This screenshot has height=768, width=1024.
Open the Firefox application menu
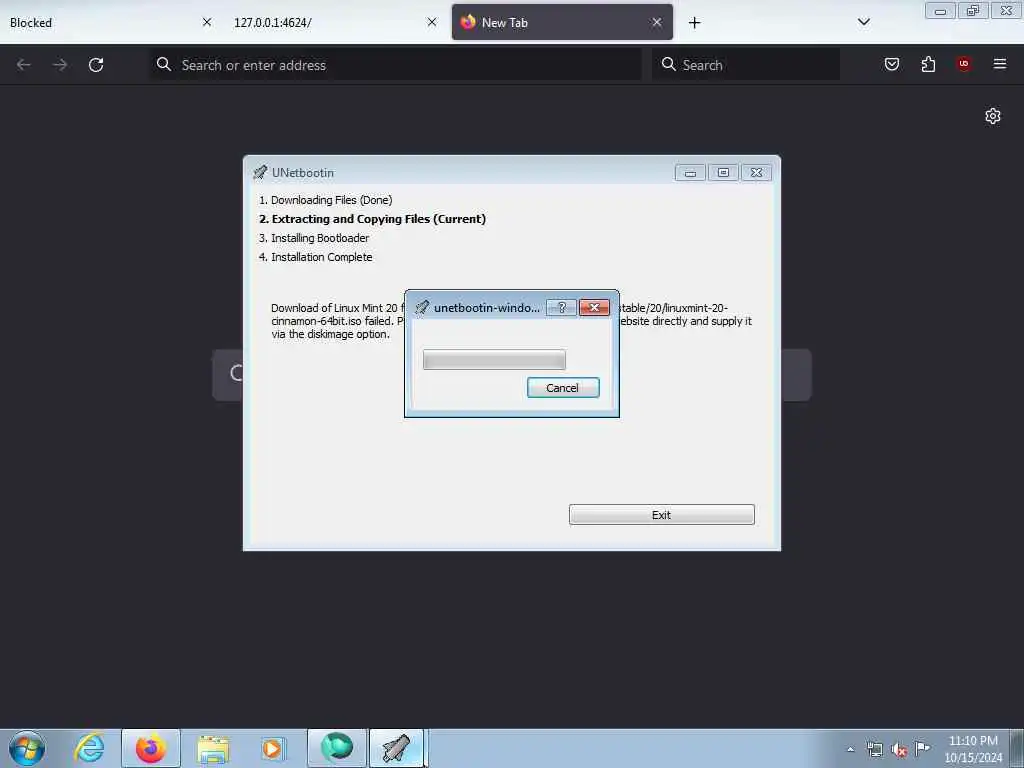click(1000, 64)
